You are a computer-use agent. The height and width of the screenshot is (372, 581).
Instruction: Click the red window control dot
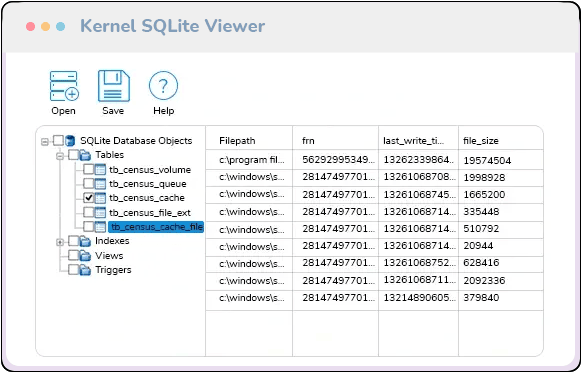pyautogui.click(x=31, y=26)
